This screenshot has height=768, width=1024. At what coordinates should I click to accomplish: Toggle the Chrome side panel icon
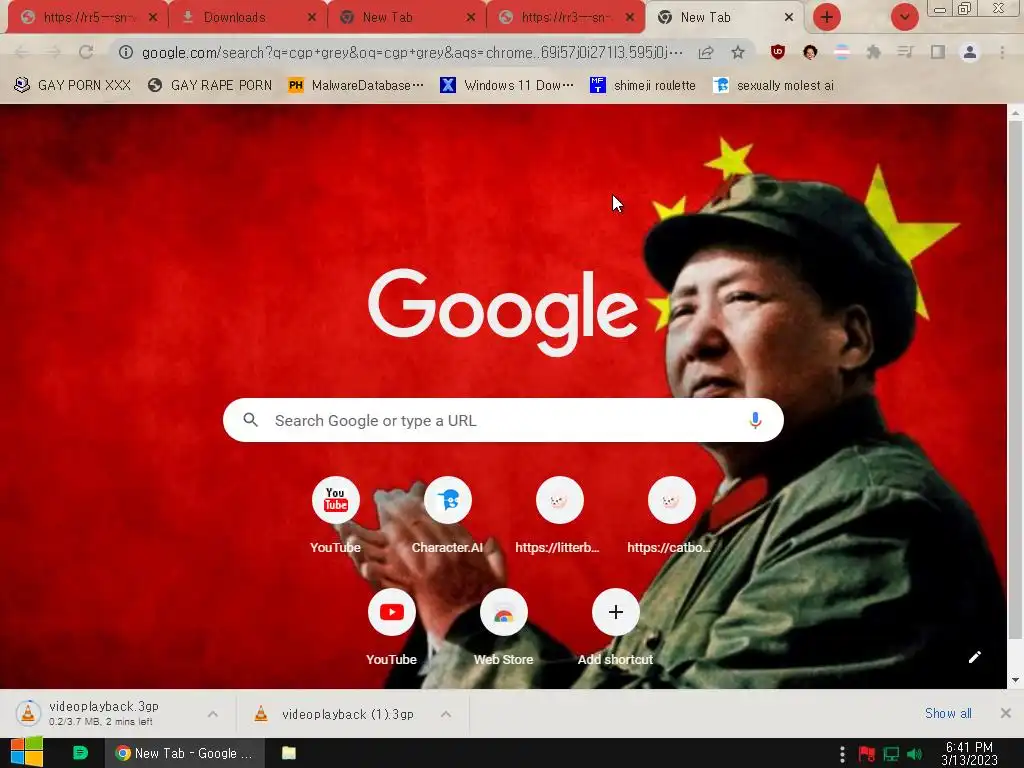pyautogui.click(x=938, y=52)
